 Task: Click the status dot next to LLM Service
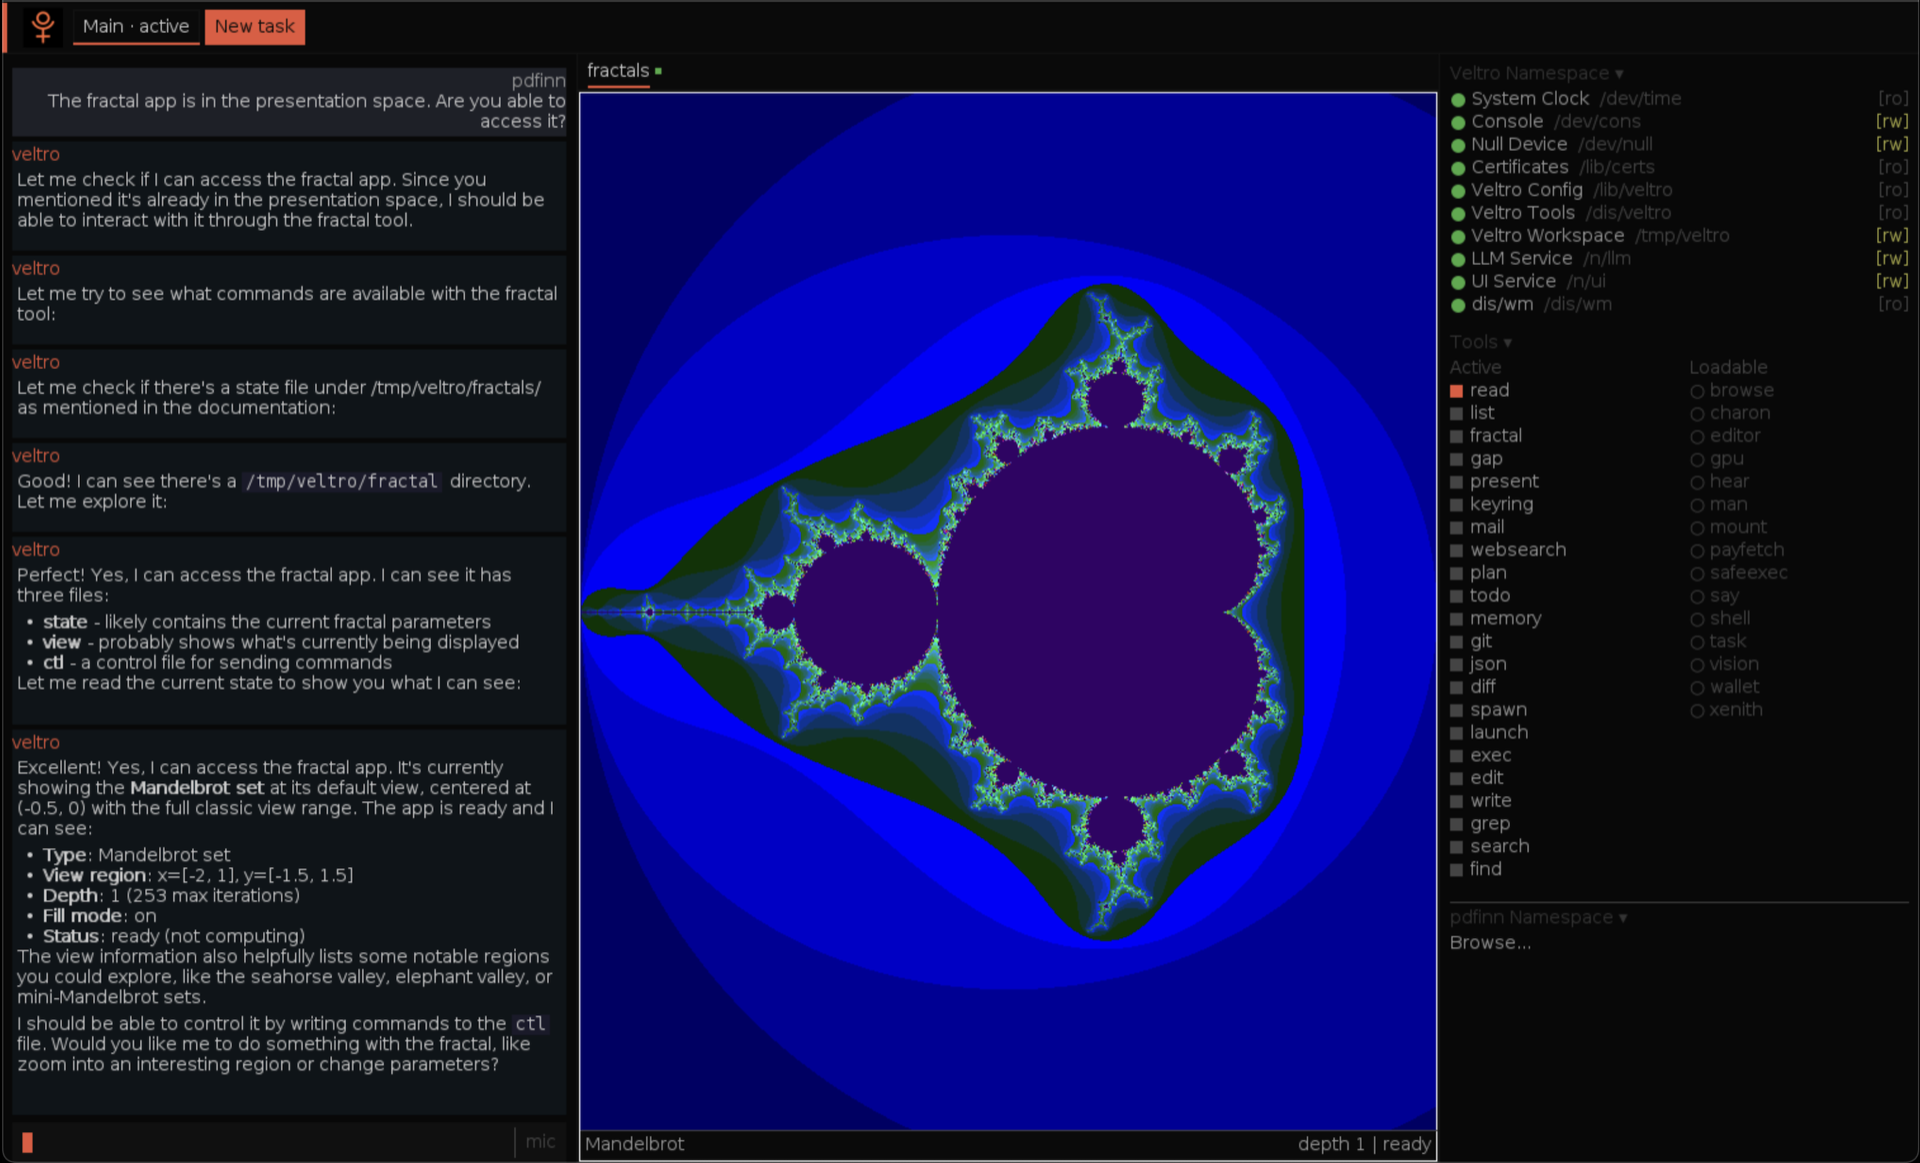[x=1457, y=258]
